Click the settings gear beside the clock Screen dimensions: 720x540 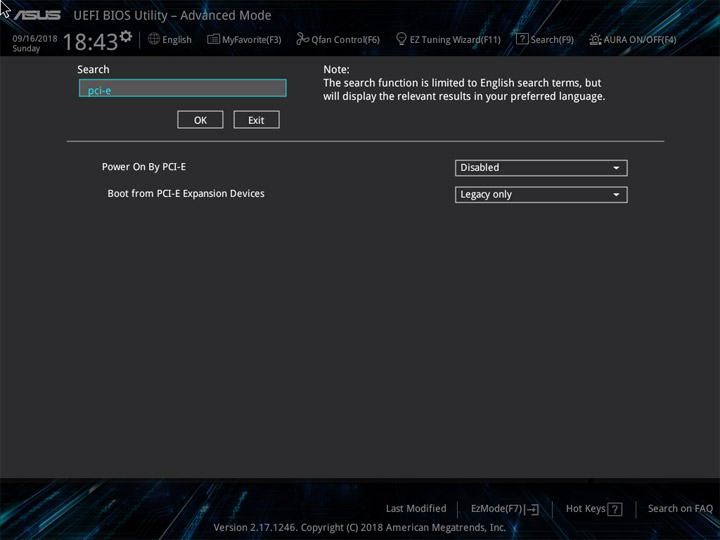126,36
